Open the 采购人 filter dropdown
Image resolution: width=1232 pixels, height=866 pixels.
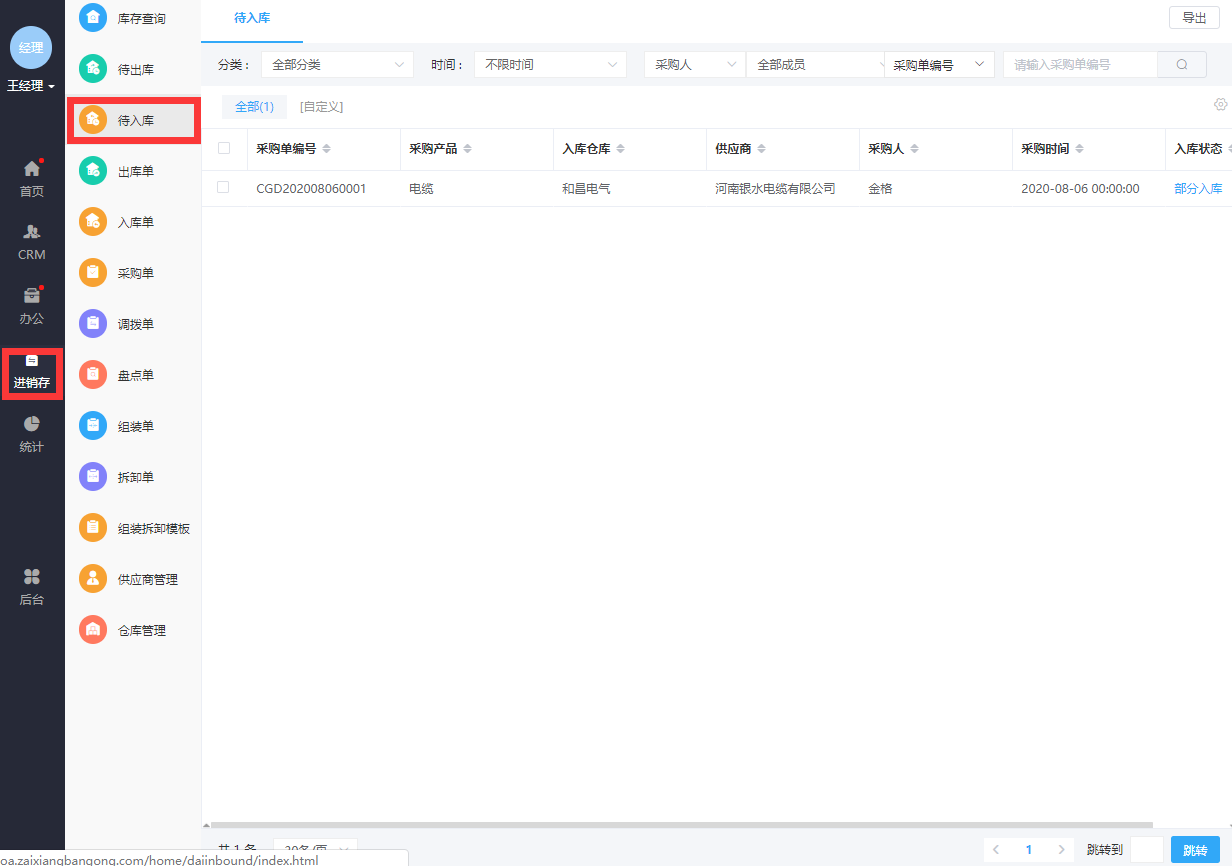695,64
